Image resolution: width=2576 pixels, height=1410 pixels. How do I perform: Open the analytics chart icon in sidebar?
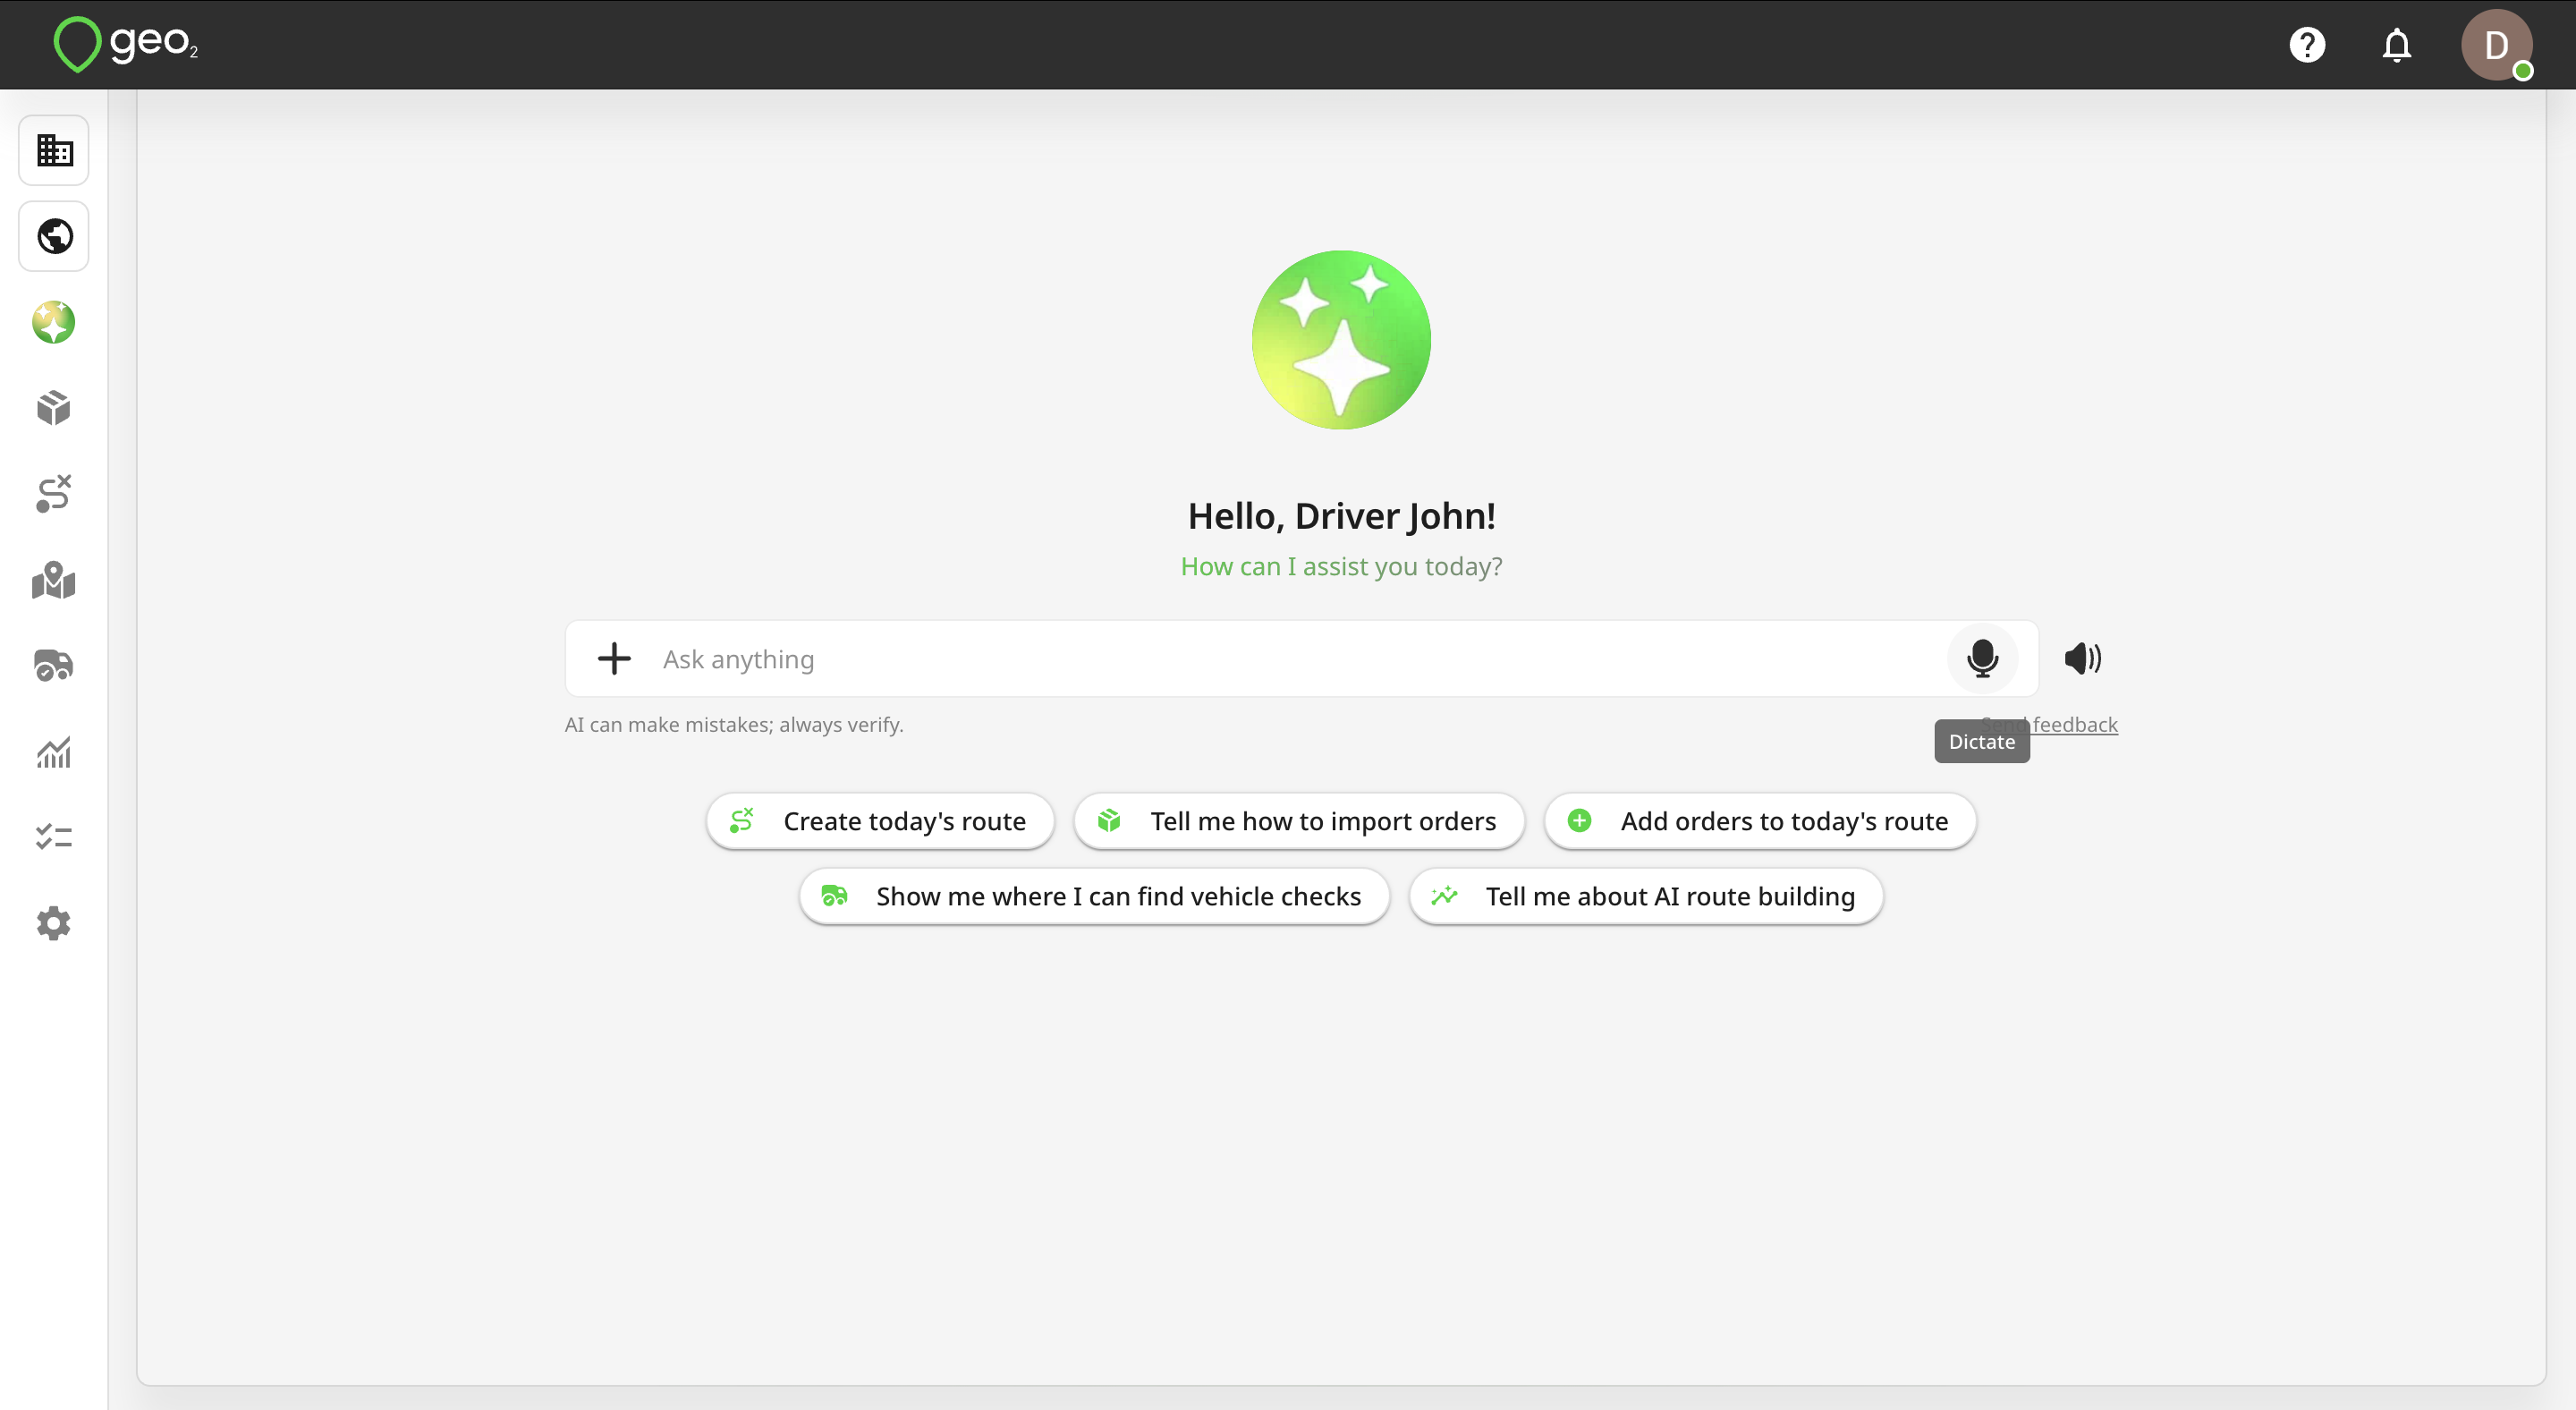tap(54, 752)
